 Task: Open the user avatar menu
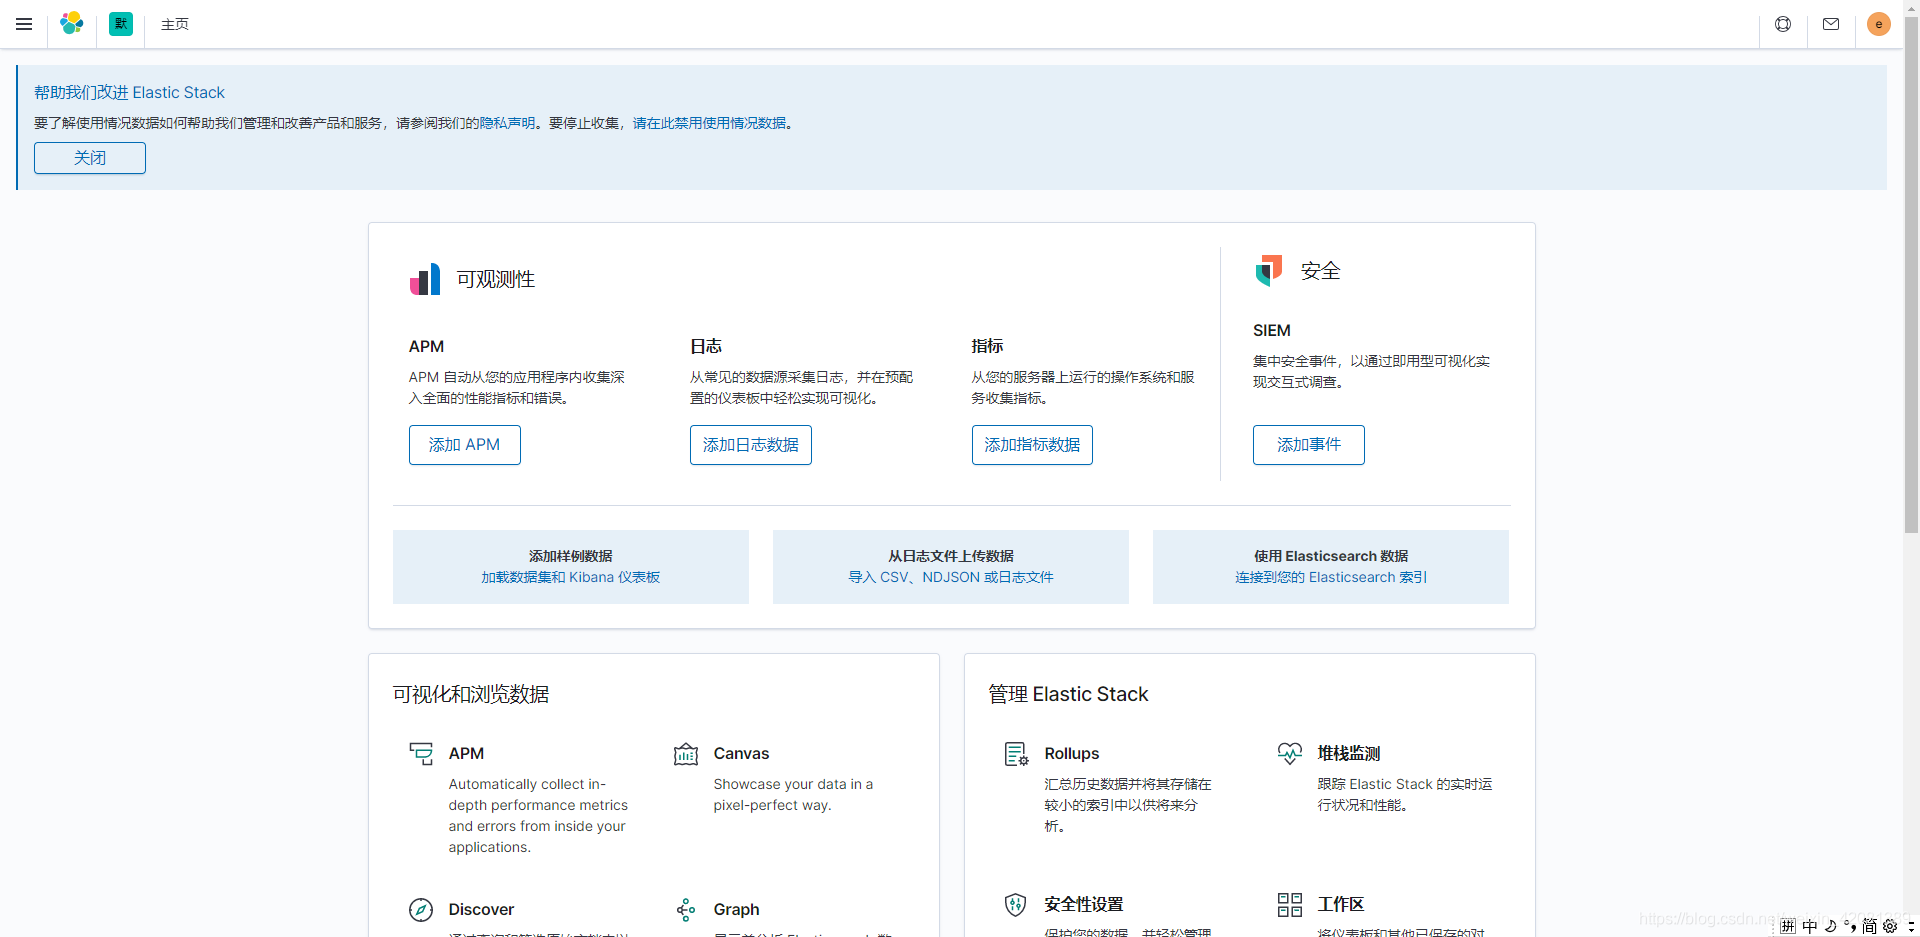[1879, 24]
